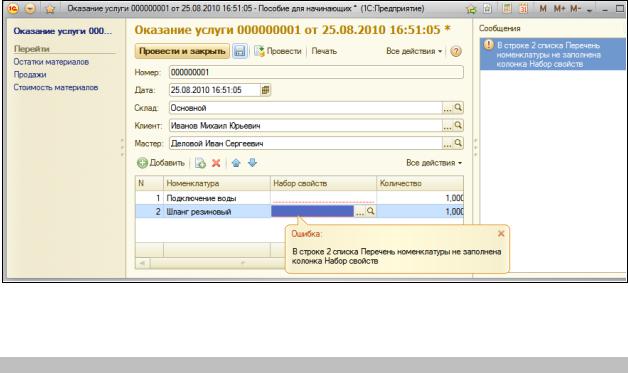The height and width of the screenshot is (373, 628).
Task: Open help with the question mark icon
Action: tap(456, 51)
